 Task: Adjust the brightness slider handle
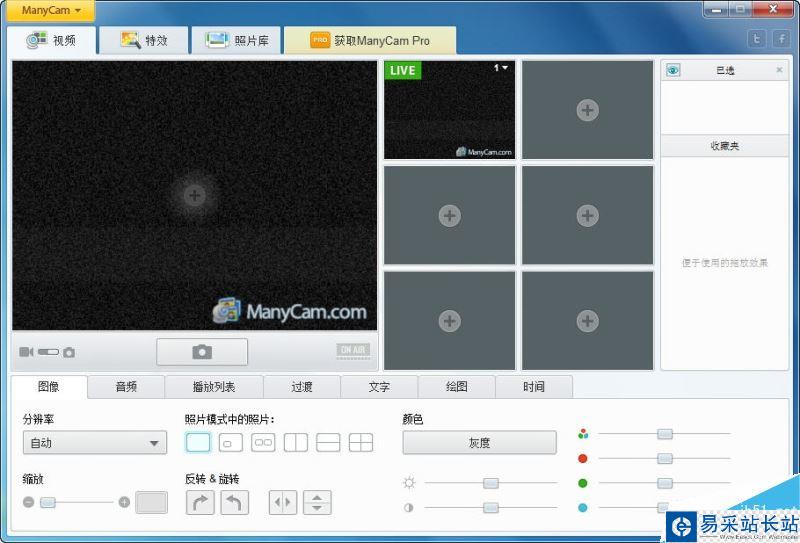pos(491,483)
